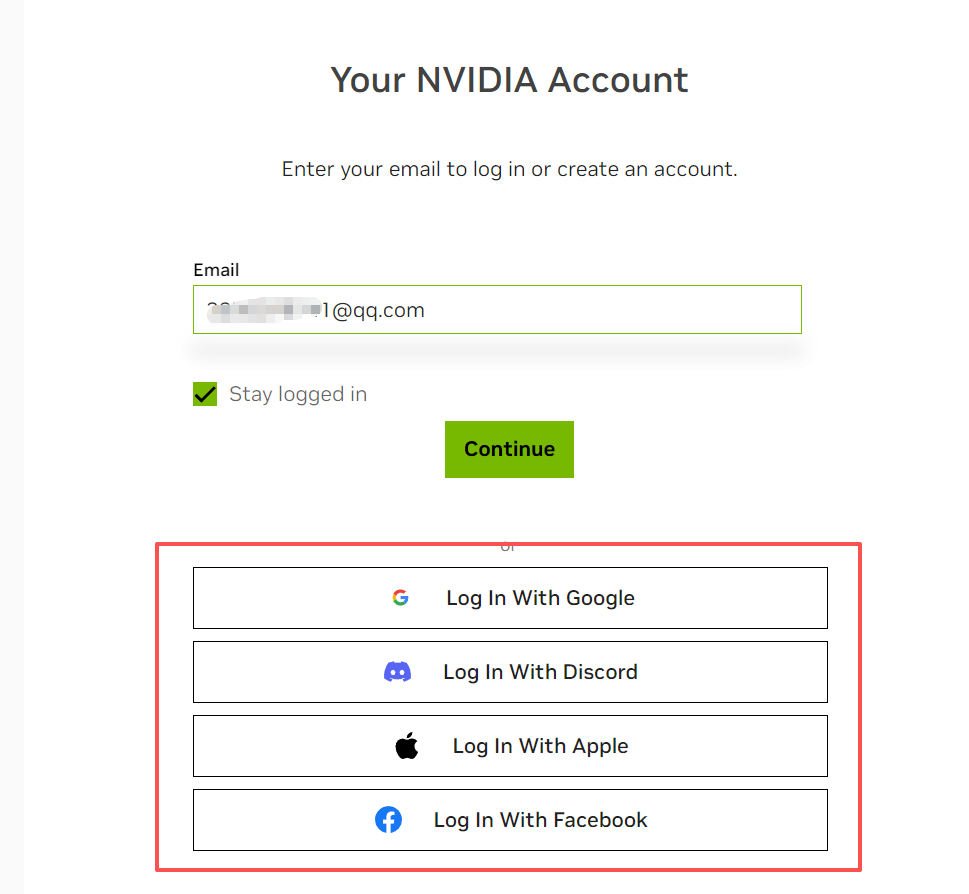Click the Facebook logo icon

coord(388,820)
